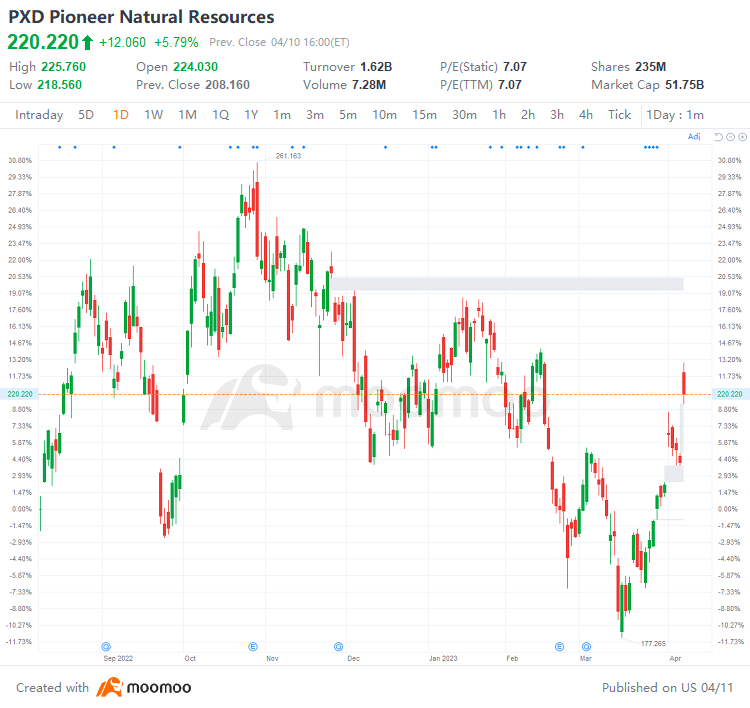Choose the Tick chart view

(619, 114)
